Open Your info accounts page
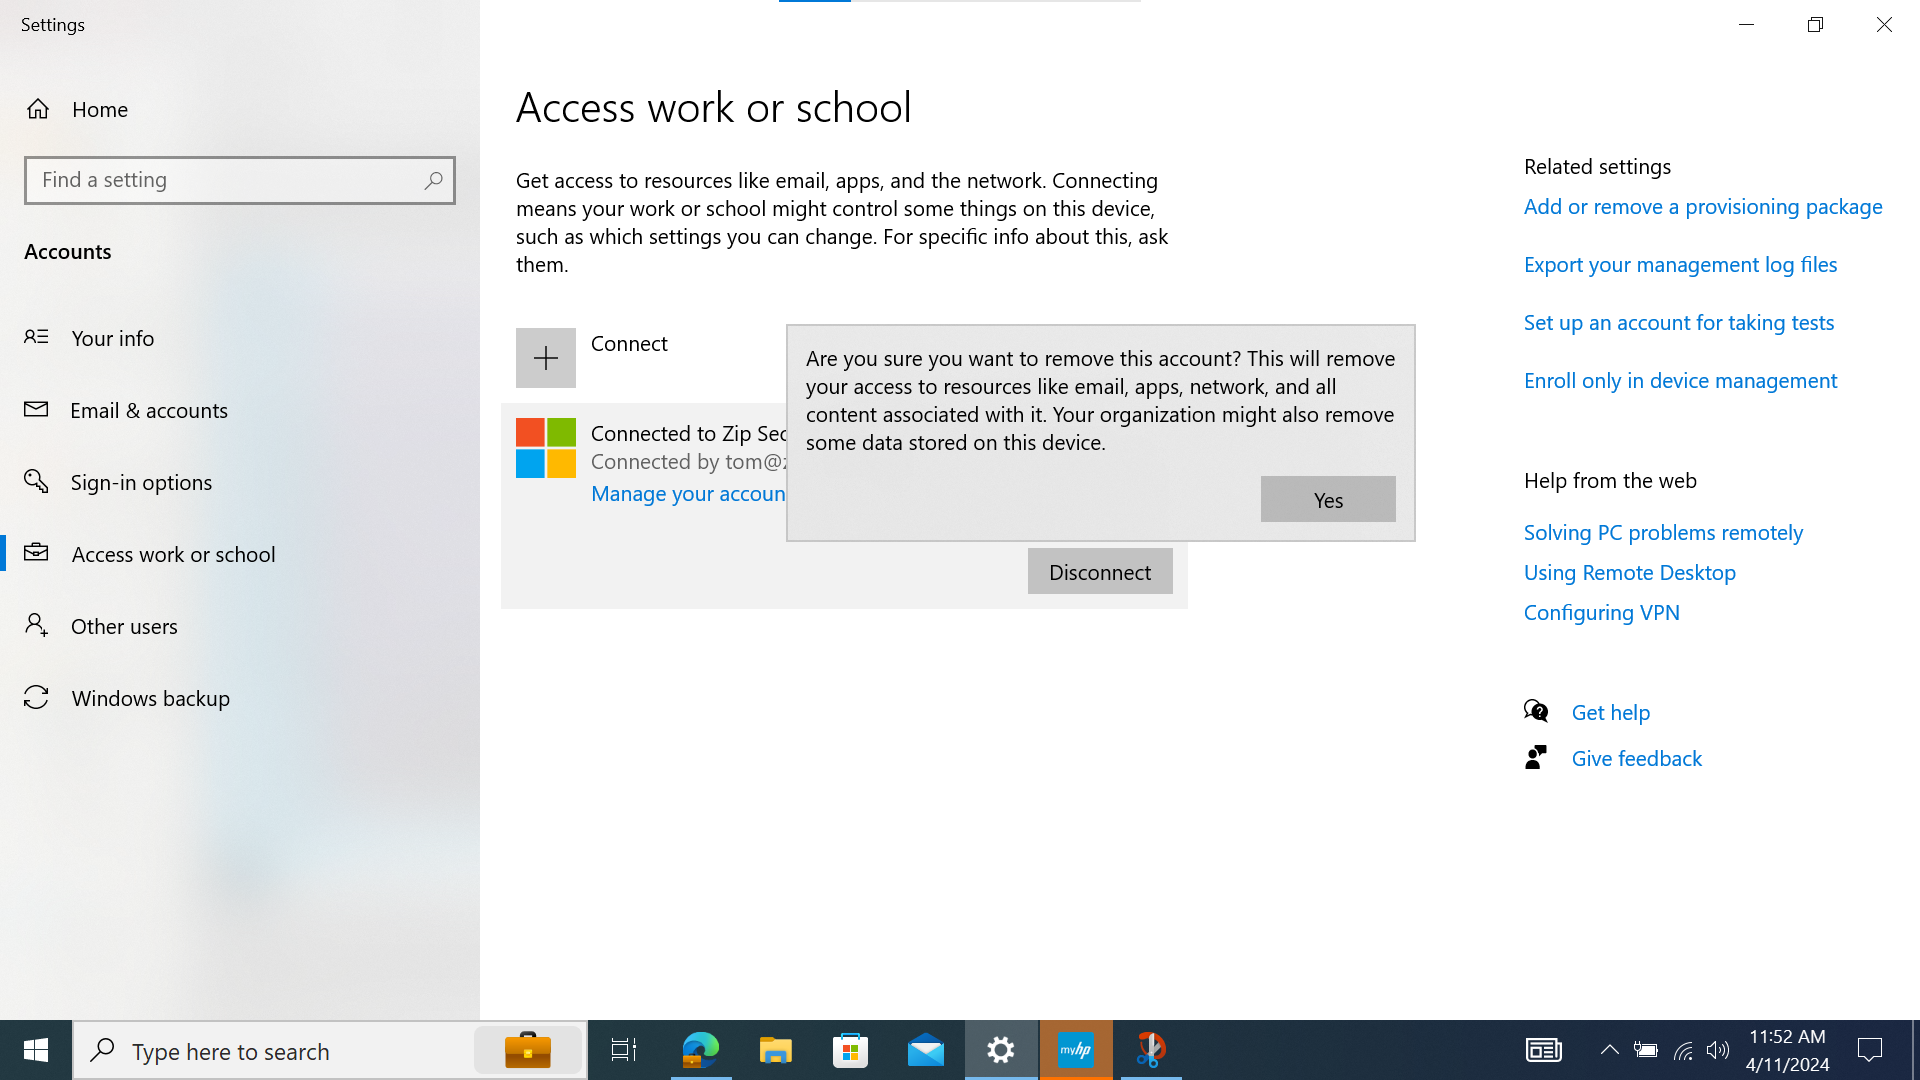The image size is (1920, 1080). (112, 338)
